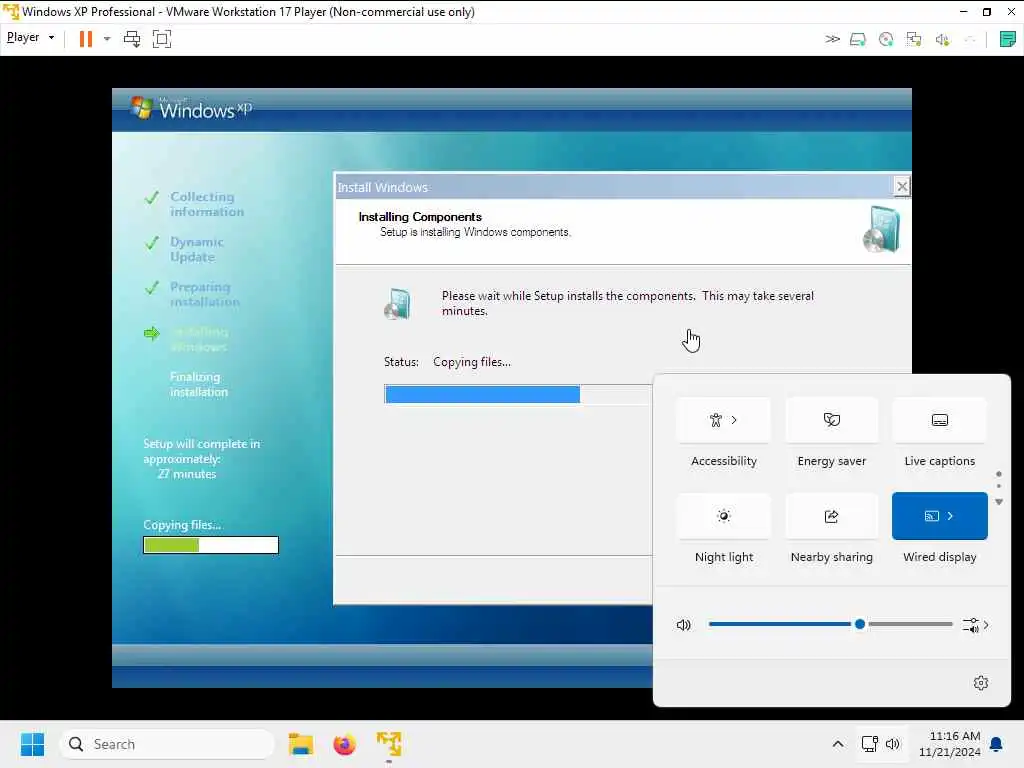
Task: Open the network adapter device icon
Action: pos(914,40)
